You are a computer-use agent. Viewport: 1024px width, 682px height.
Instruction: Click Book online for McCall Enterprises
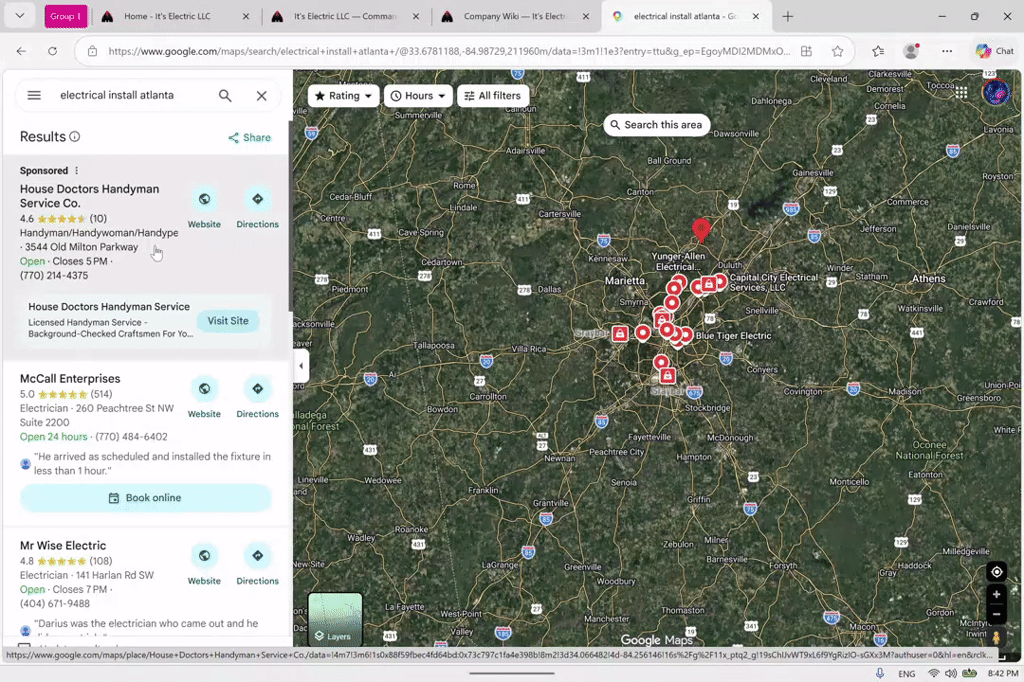[x=146, y=498]
